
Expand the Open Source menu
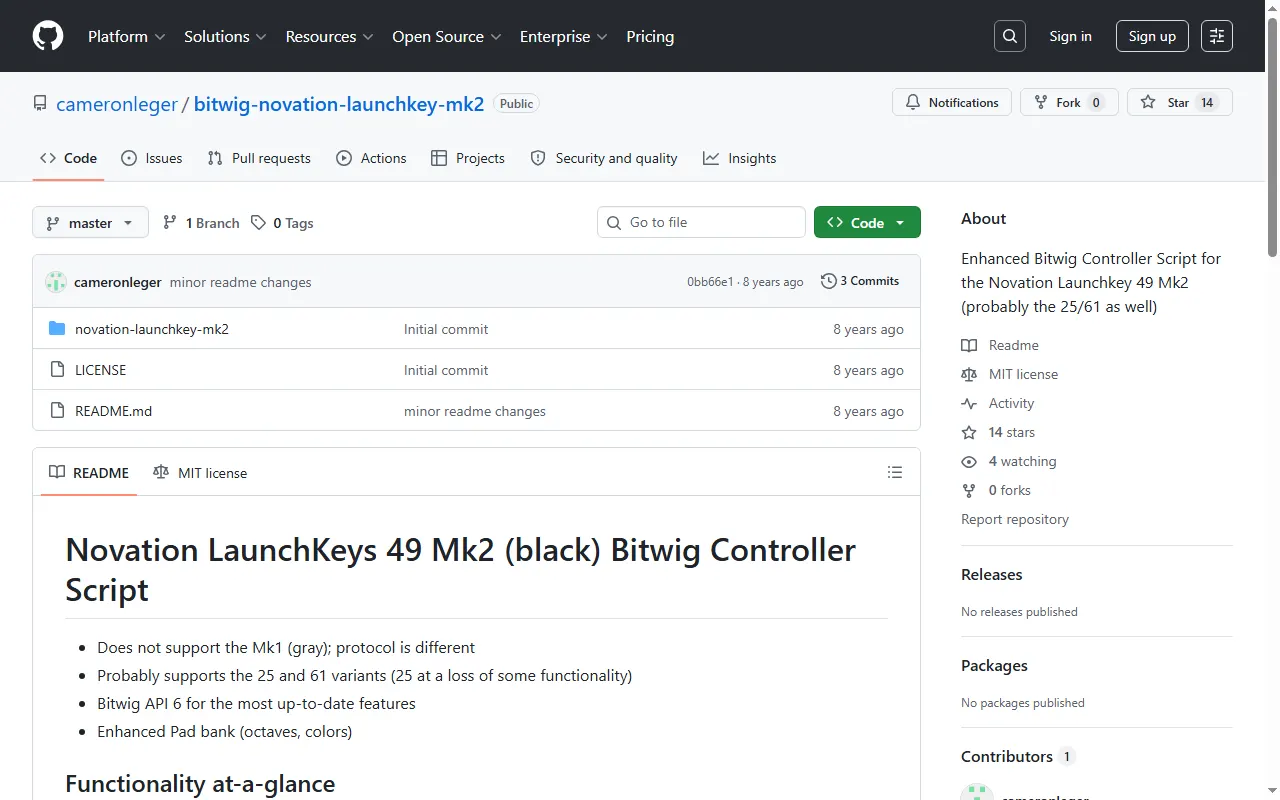446,36
